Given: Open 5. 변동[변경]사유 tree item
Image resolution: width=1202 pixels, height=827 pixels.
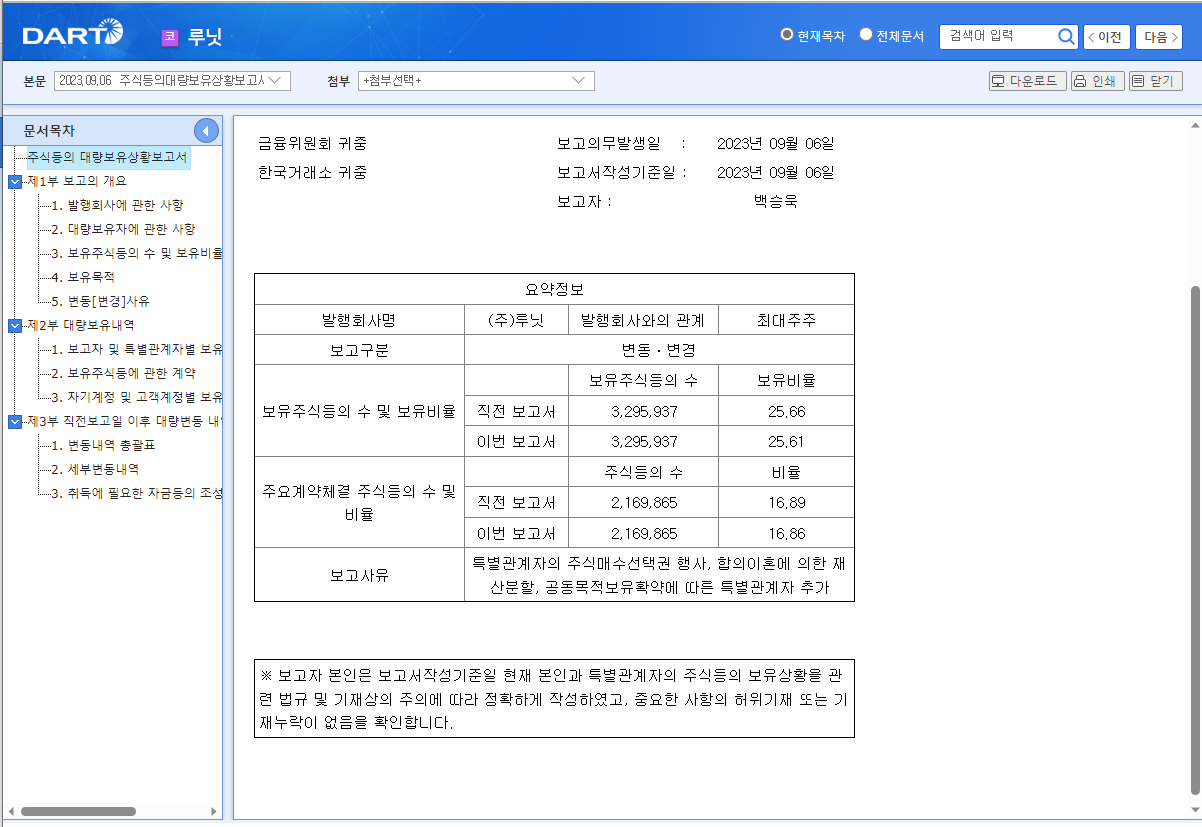Looking at the screenshot, I should pos(100,301).
